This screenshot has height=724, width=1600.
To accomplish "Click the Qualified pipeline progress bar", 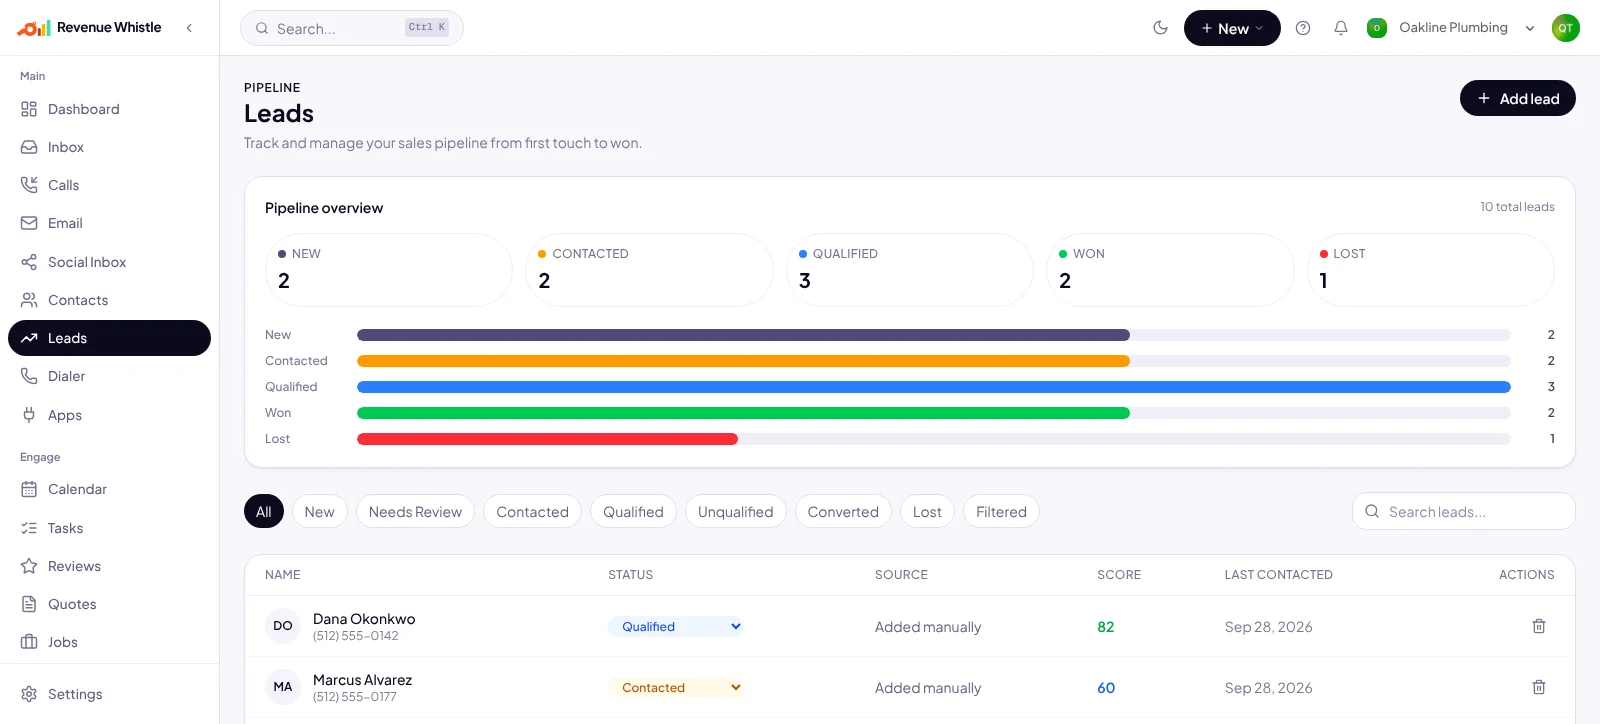I will 934,387.
